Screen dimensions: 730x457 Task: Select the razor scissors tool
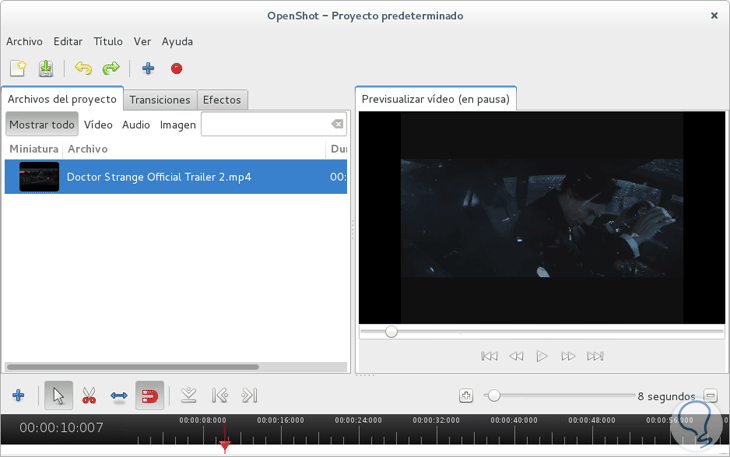coord(89,396)
